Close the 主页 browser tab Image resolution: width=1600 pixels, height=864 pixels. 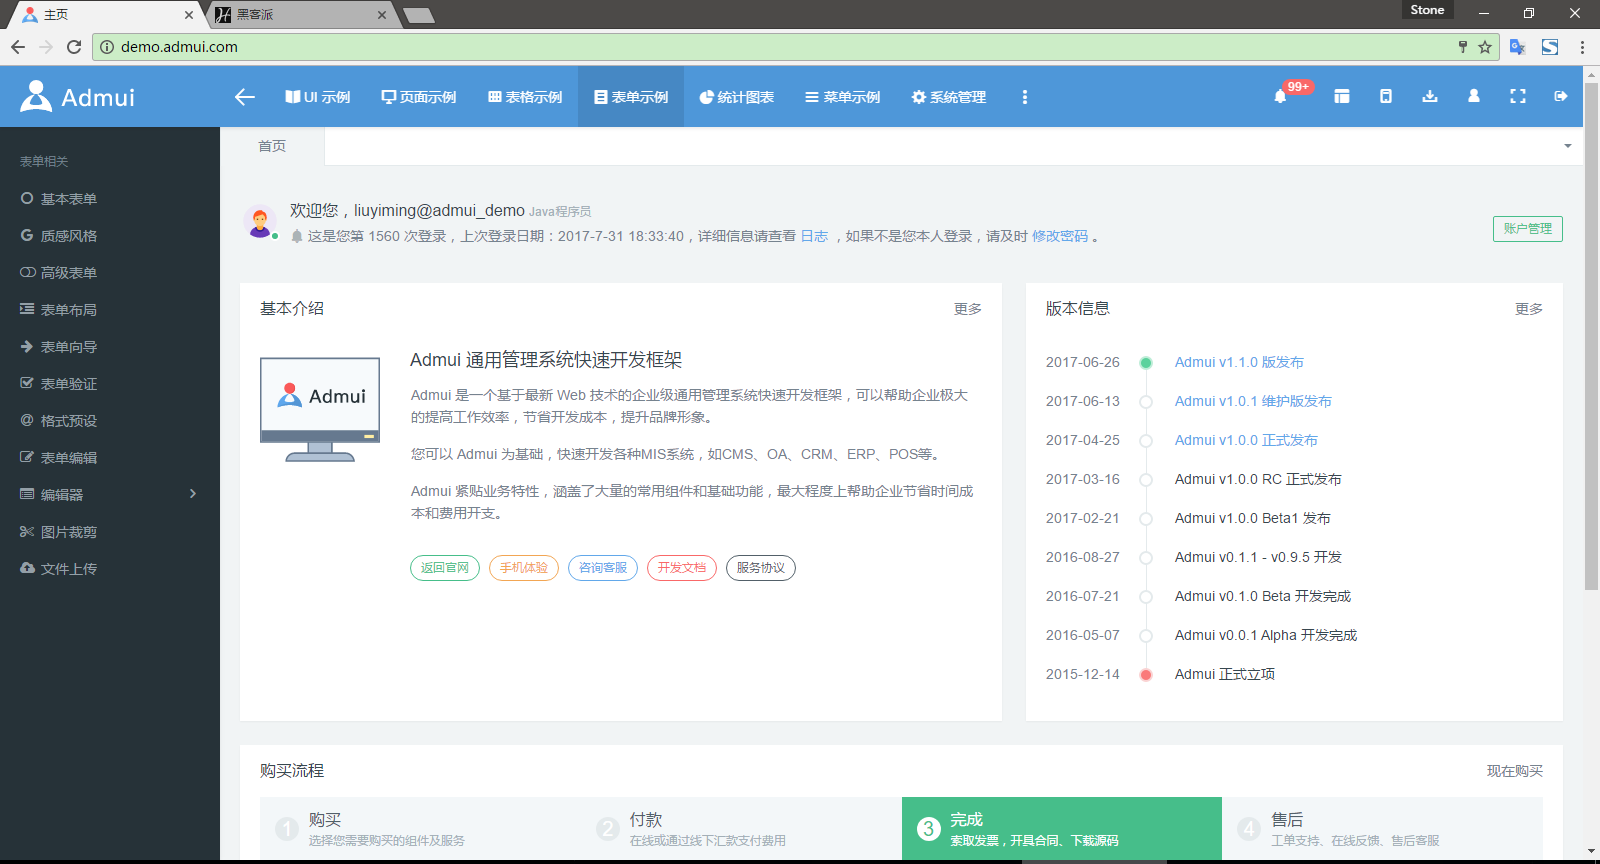(189, 15)
